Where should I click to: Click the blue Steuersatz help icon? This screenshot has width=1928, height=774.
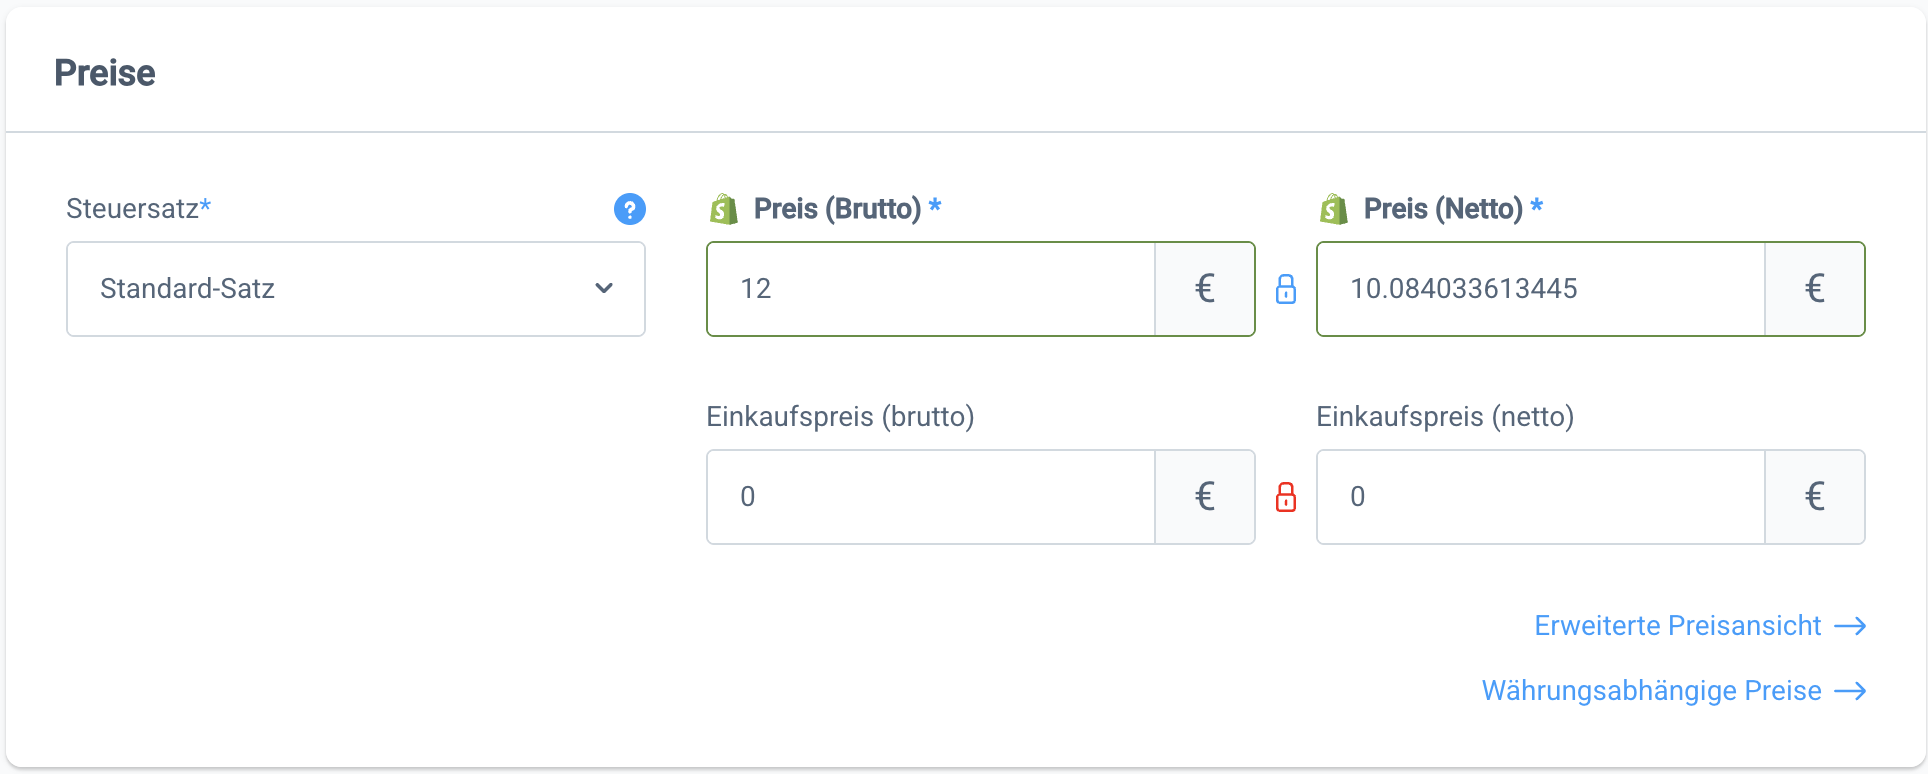click(630, 209)
